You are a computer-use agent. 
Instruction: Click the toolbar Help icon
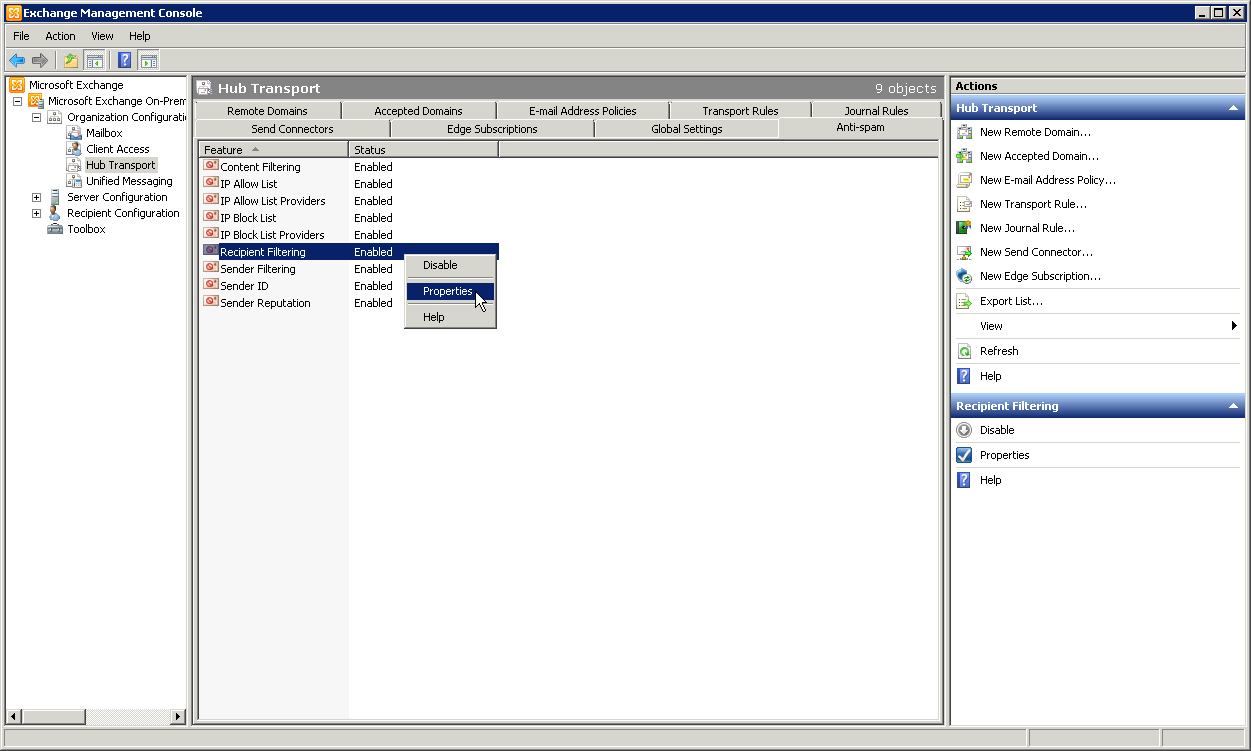pos(124,60)
